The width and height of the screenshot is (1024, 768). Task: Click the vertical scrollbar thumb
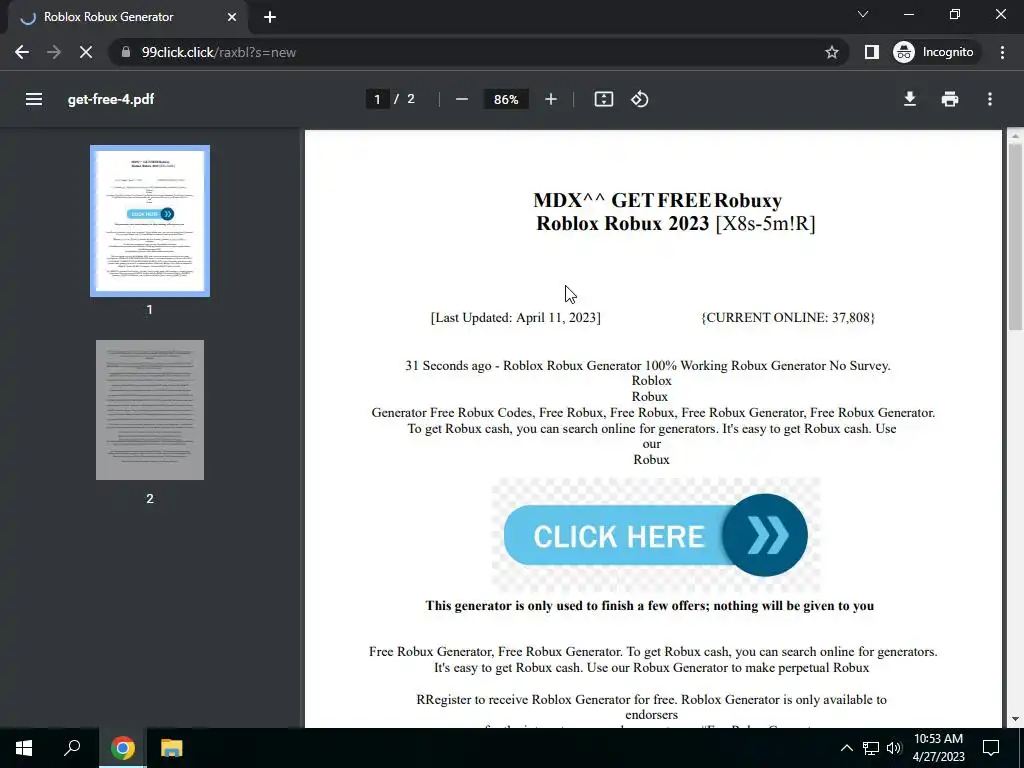pos(1014,236)
